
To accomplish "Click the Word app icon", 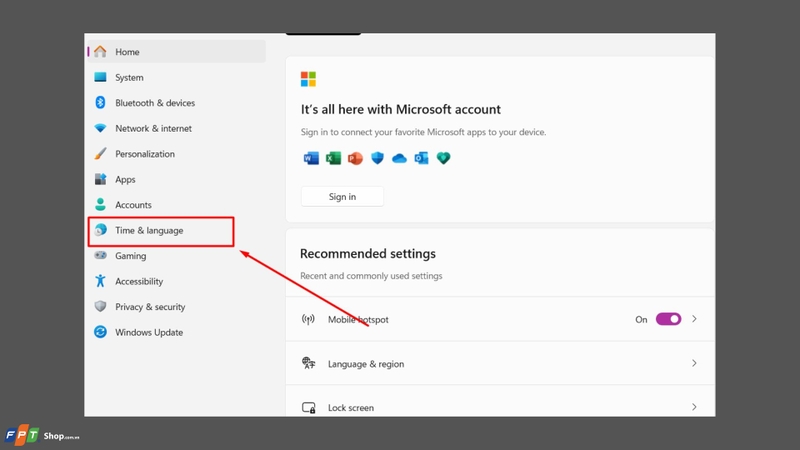I will [x=311, y=158].
